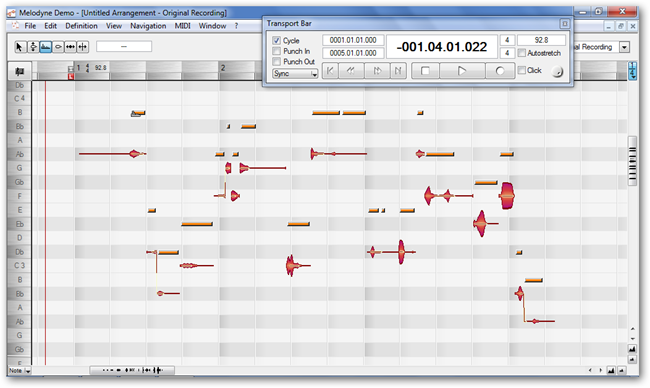Select the pitch editing tool
The image size is (650, 388).
[33, 47]
